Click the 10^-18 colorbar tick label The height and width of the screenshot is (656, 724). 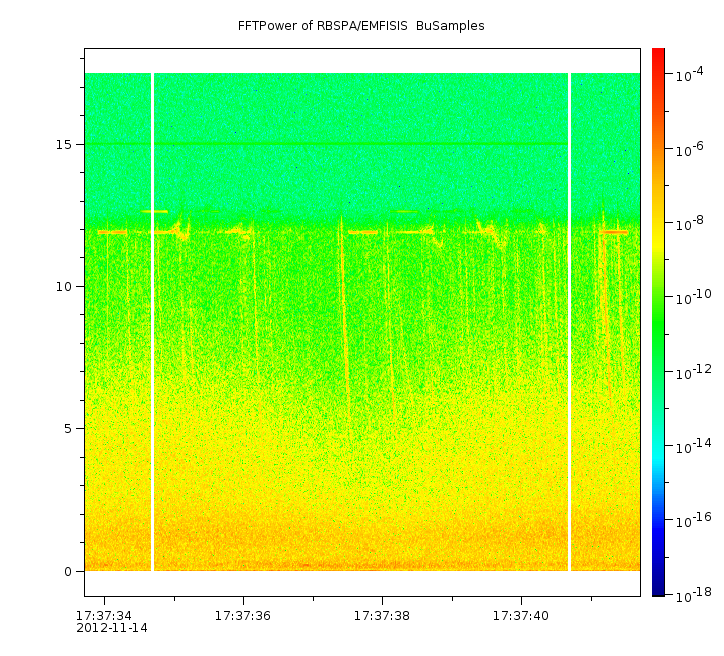690,594
